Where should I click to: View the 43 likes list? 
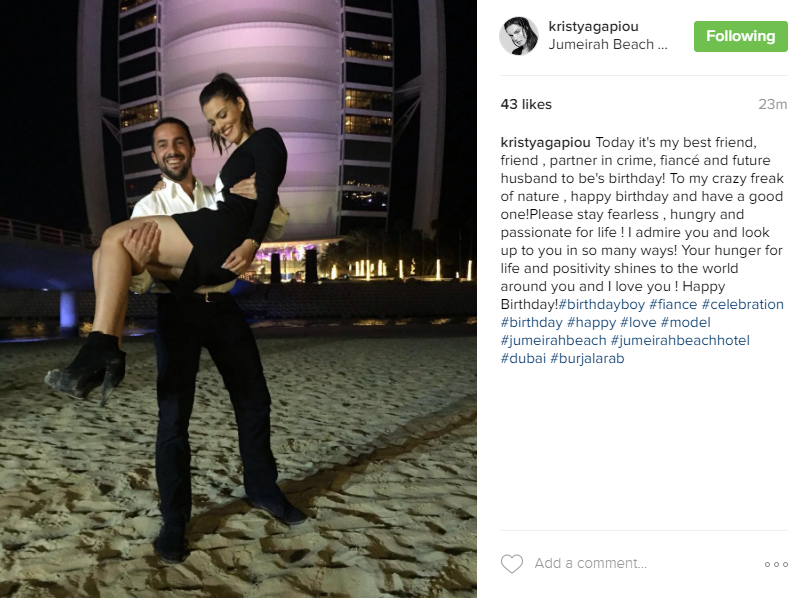coord(526,104)
